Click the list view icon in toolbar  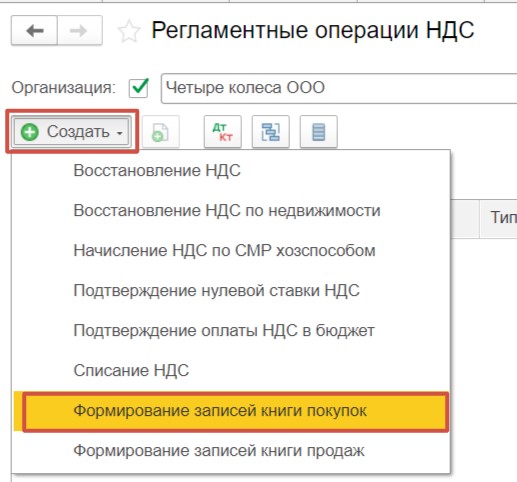click(x=319, y=132)
